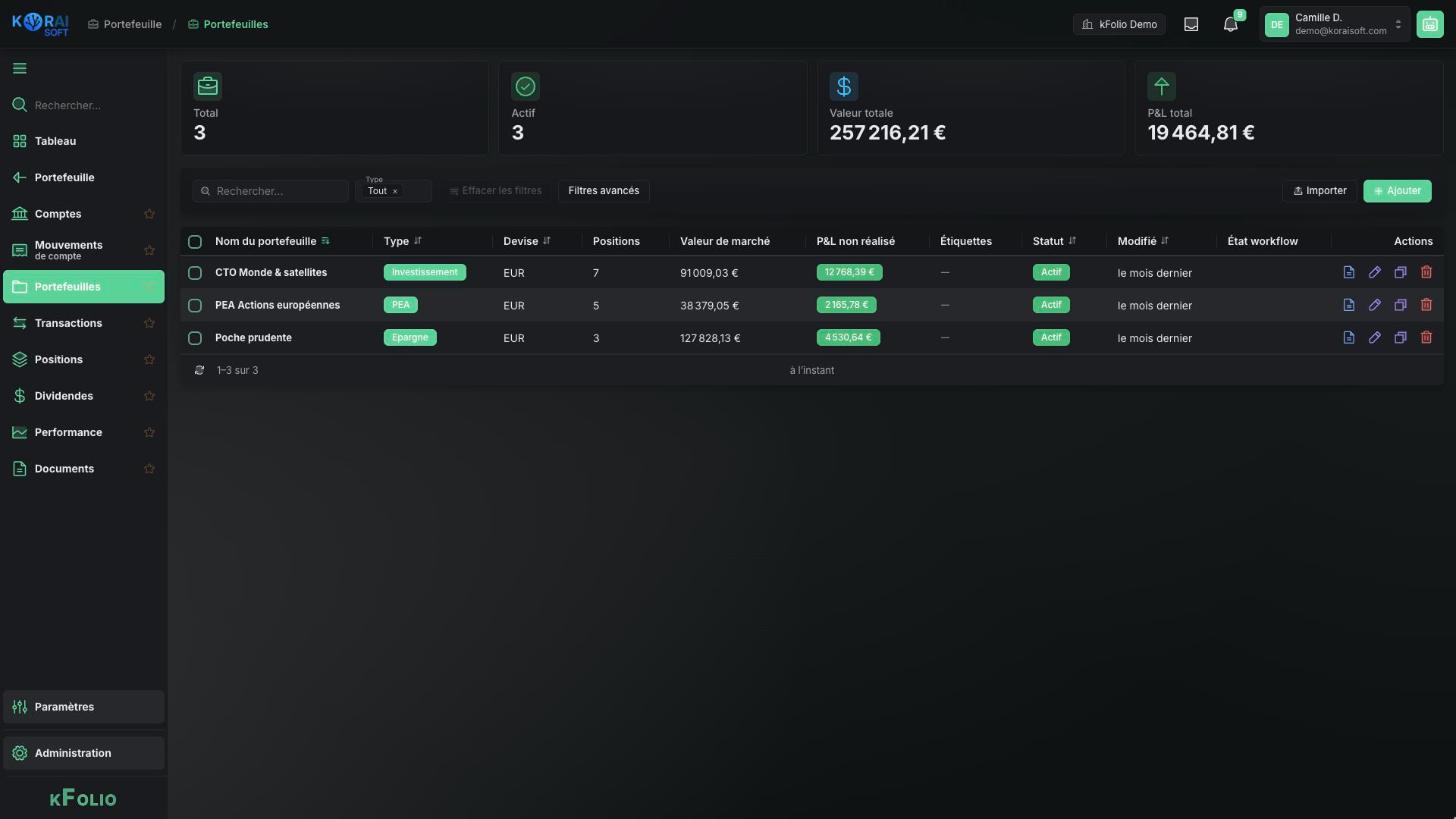Sort by Devise column header
The image size is (1456, 819).
pyautogui.click(x=527, y=241)
